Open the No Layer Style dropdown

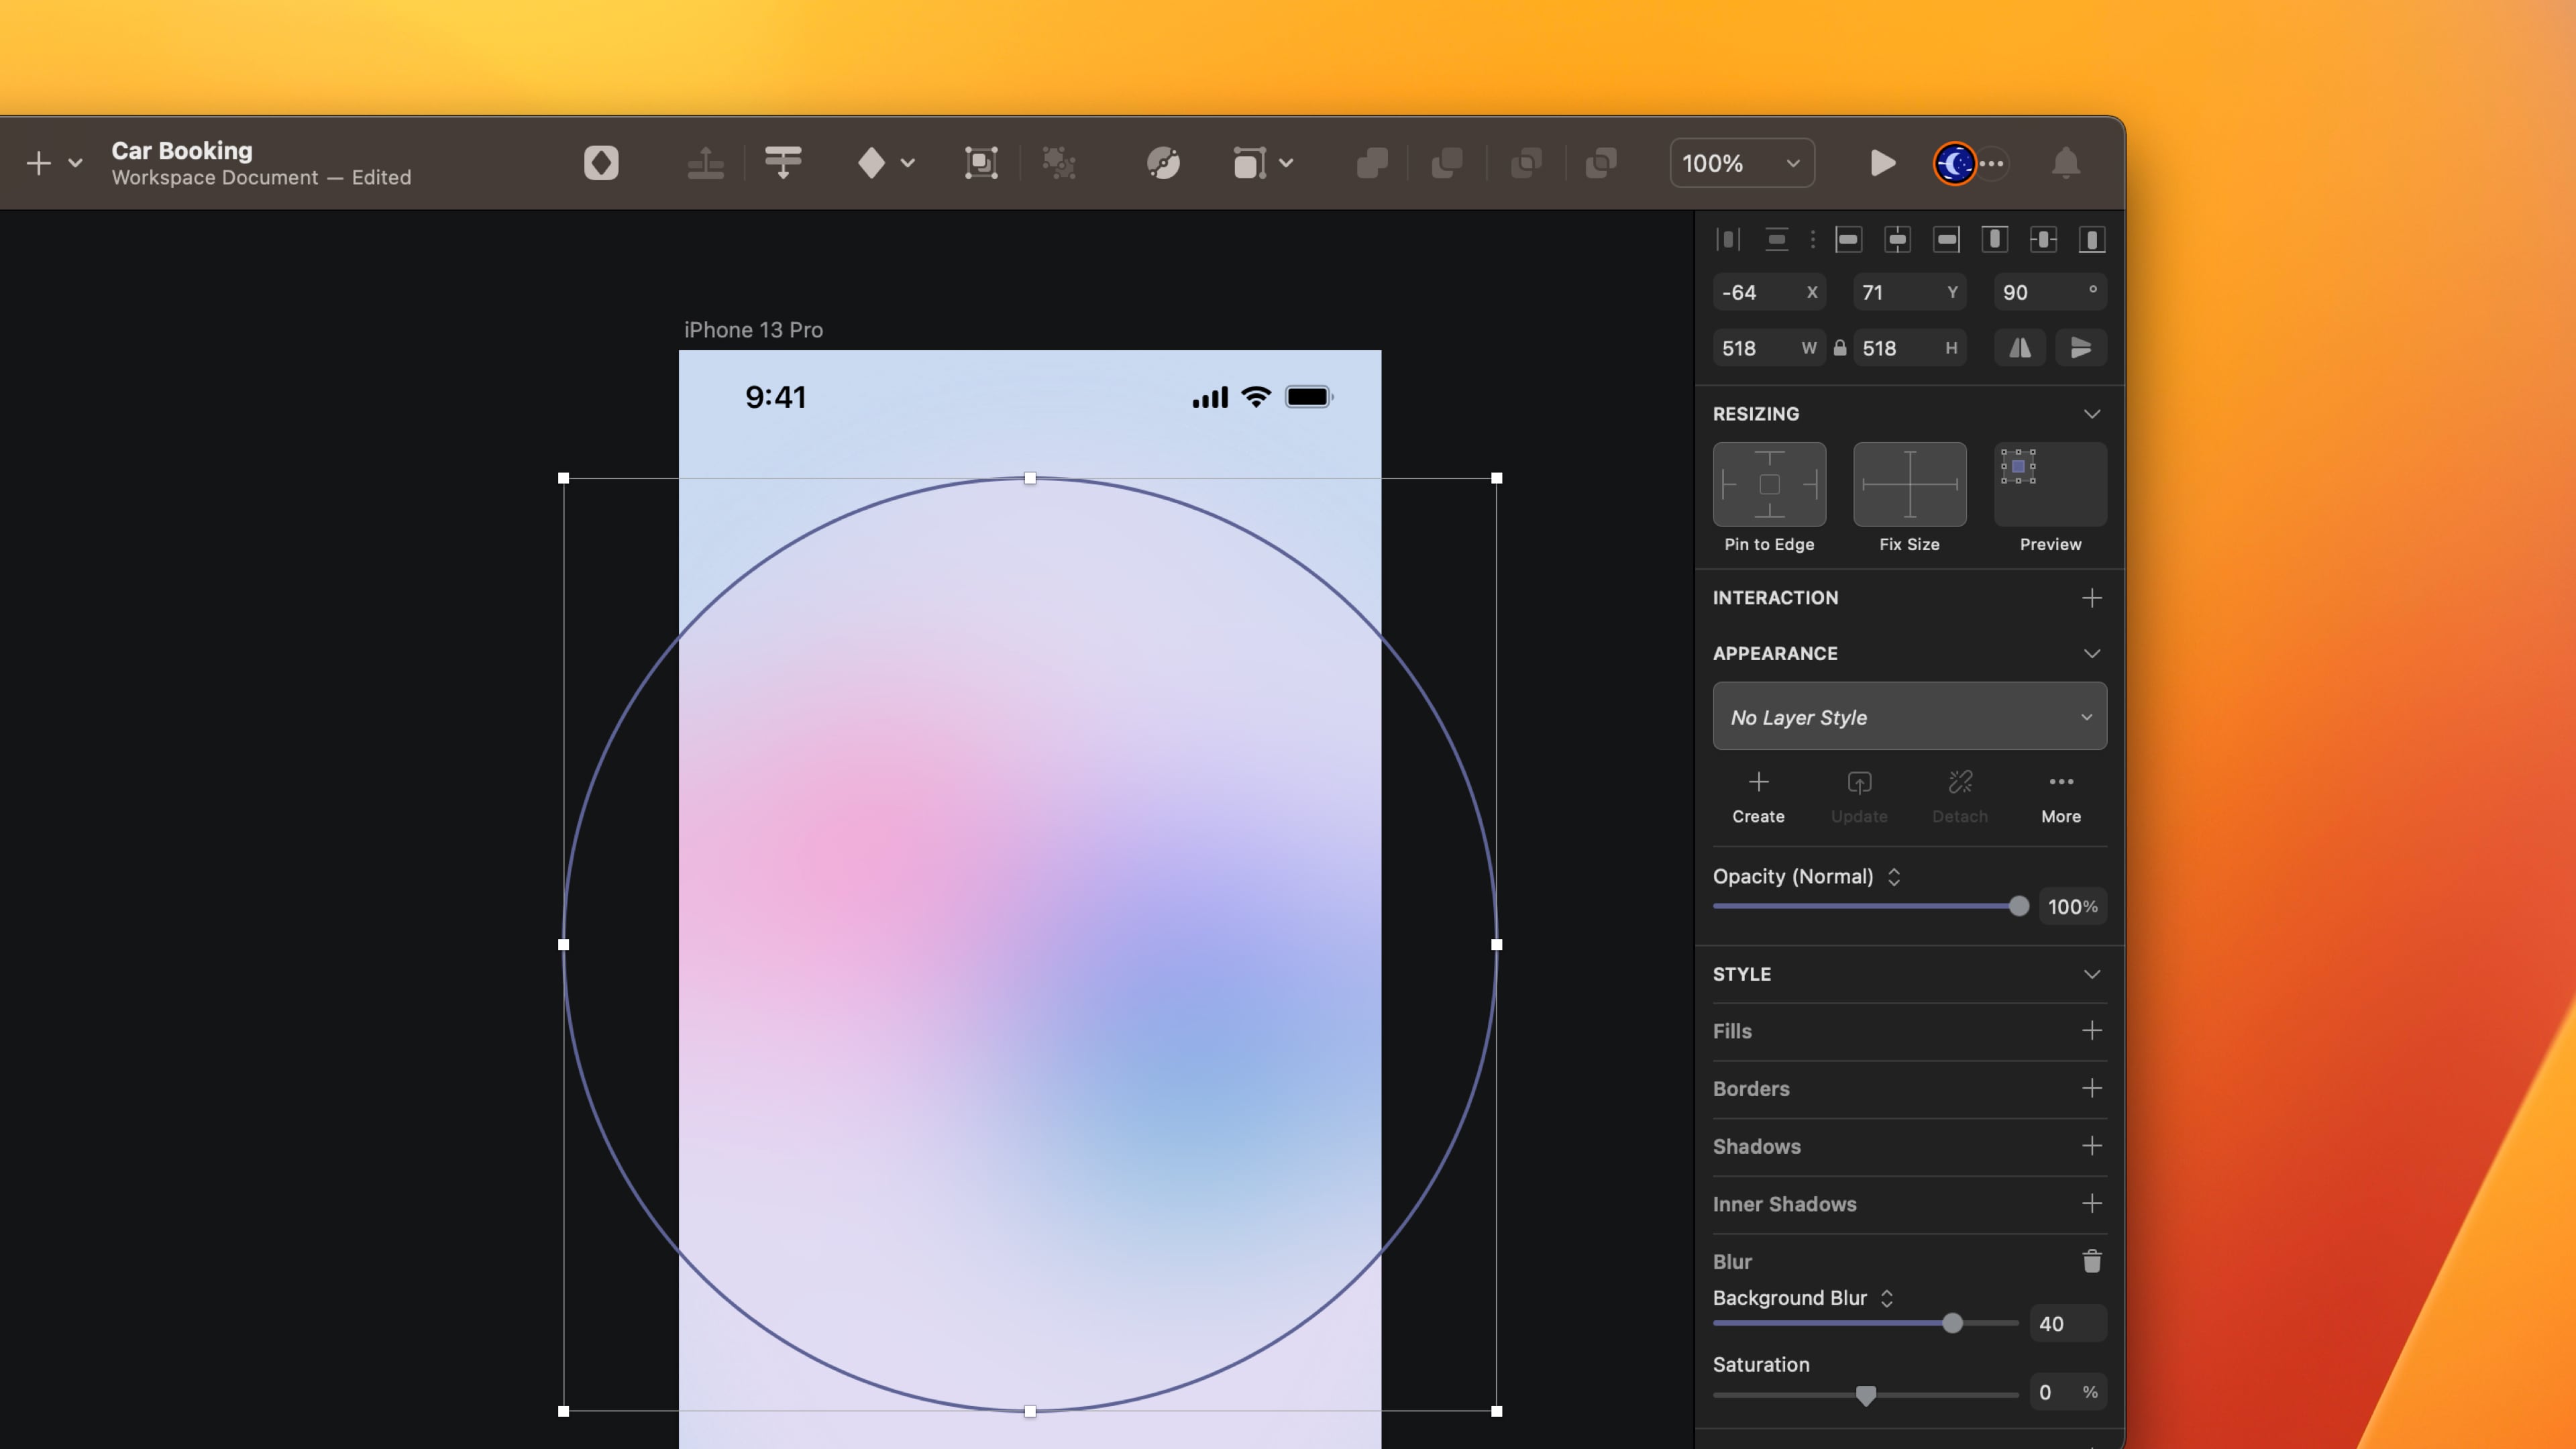pos(1909,716)
